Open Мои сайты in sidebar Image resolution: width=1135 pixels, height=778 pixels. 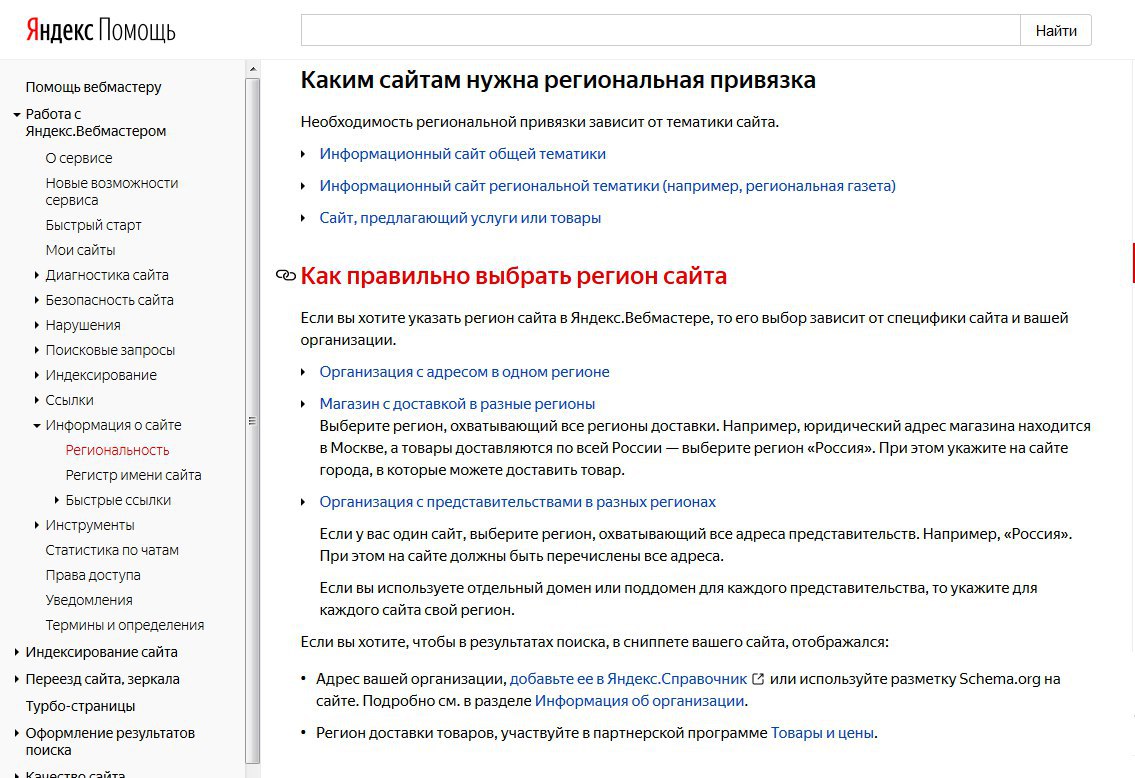[x=80, y=250]
